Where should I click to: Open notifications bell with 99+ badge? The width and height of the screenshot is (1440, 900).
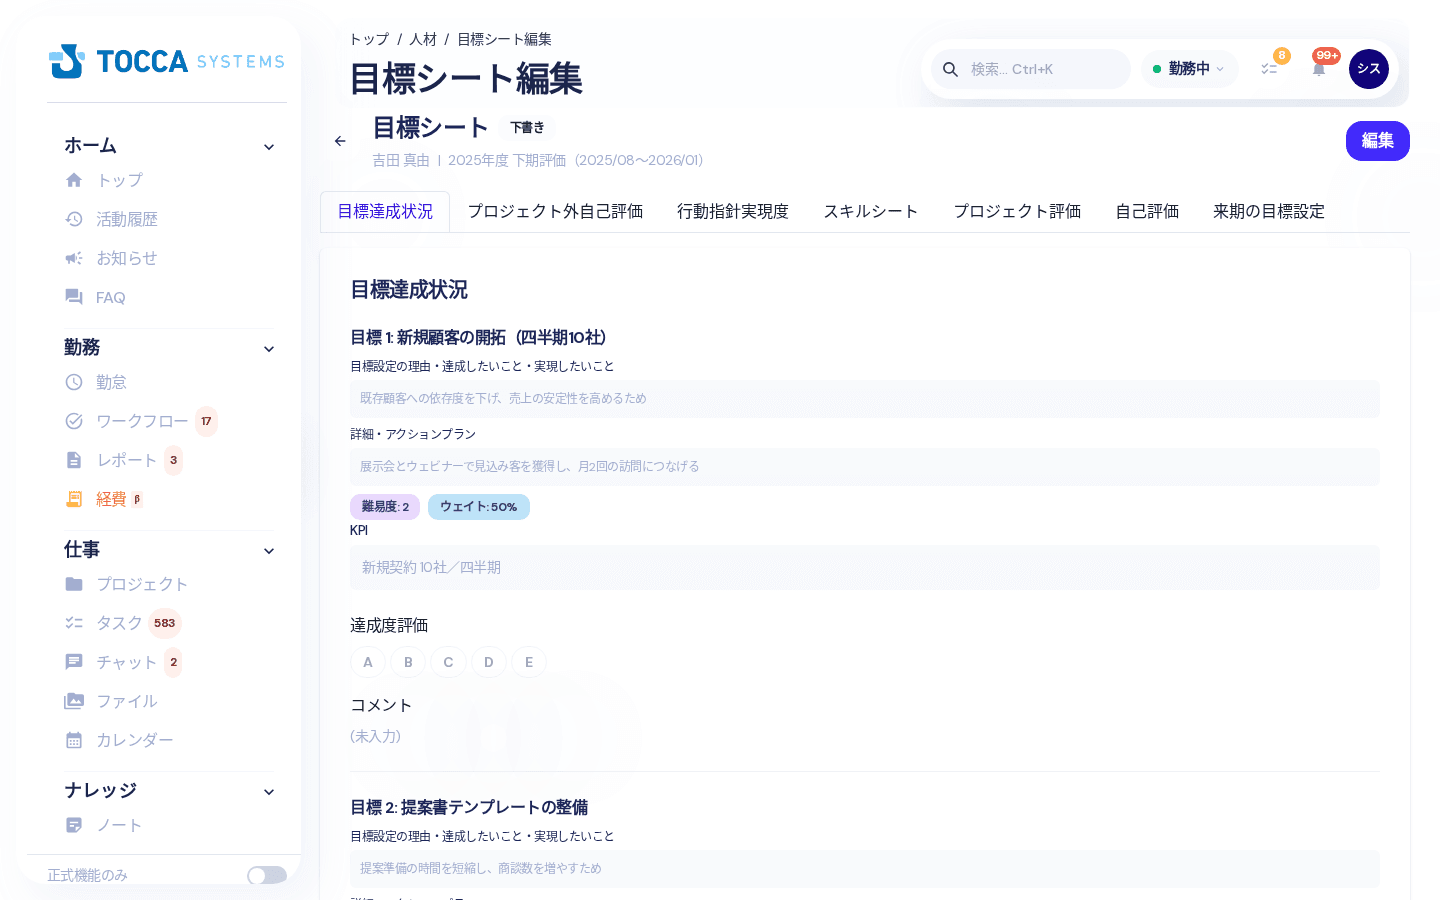pyautogui.click(x=1319, y=69)
